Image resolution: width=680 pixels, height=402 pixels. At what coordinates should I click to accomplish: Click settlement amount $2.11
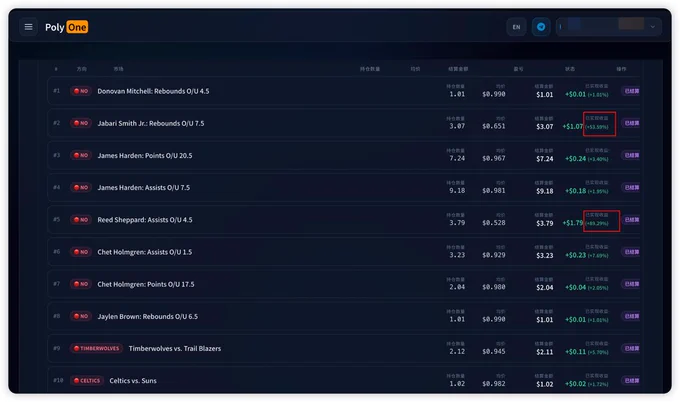(545, 352)
